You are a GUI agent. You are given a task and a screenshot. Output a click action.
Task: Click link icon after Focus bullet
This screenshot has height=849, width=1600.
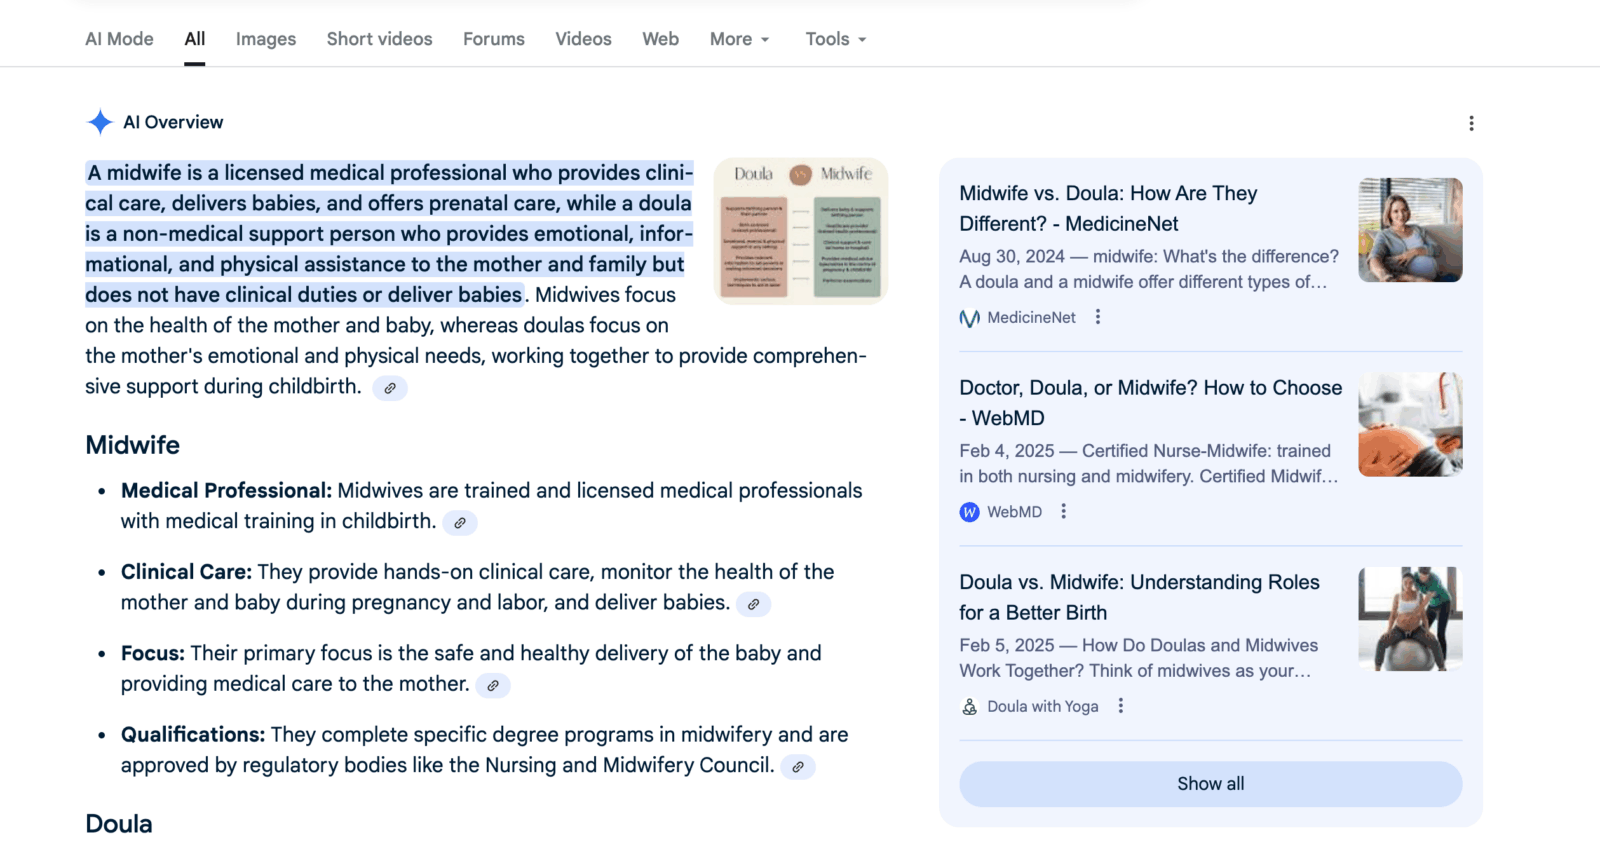coord(492,686)
